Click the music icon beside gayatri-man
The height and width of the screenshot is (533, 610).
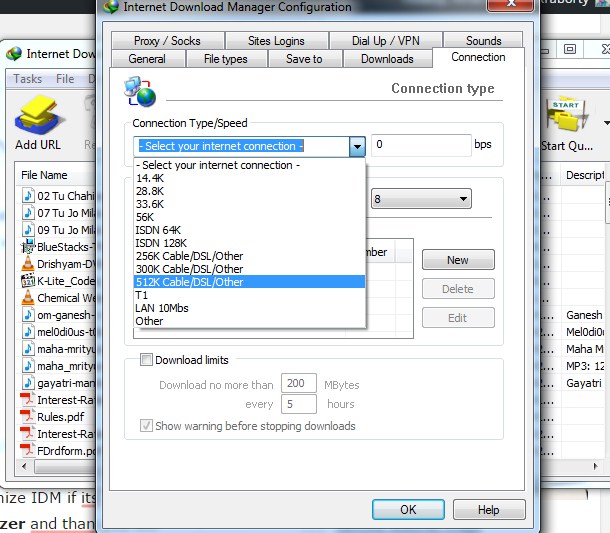click(28, 383)
